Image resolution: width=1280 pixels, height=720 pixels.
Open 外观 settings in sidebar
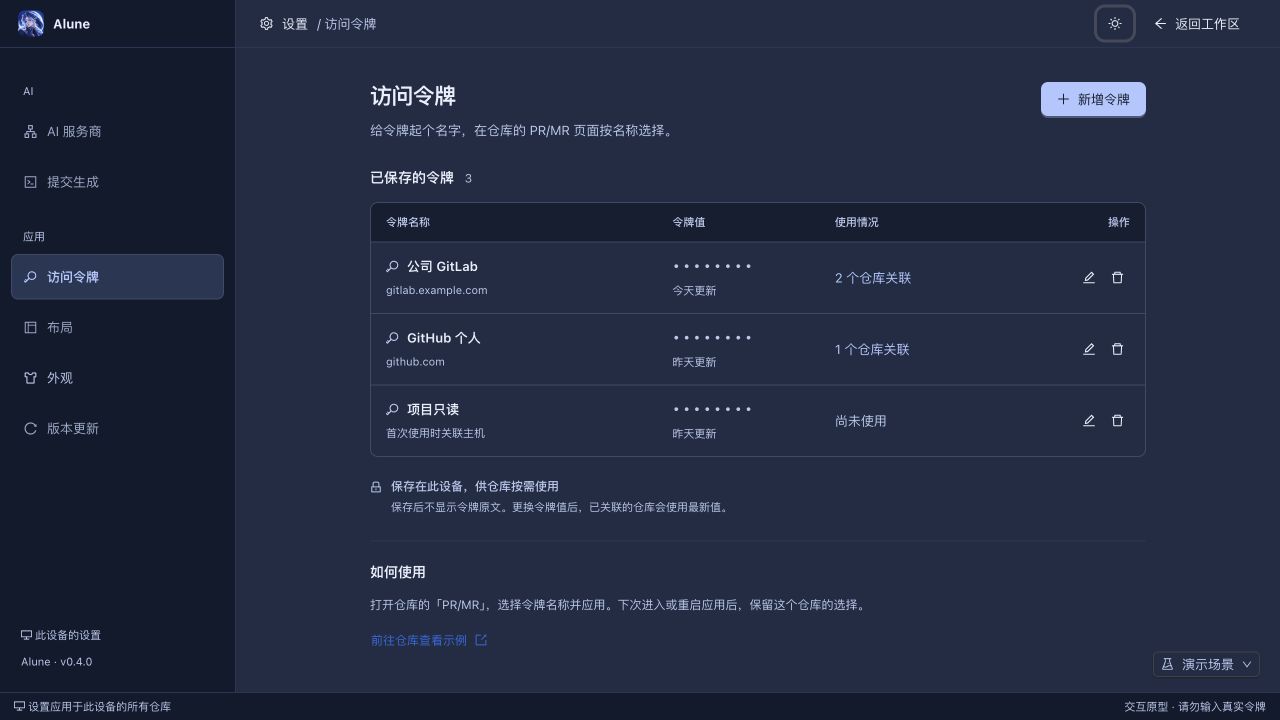117,378
